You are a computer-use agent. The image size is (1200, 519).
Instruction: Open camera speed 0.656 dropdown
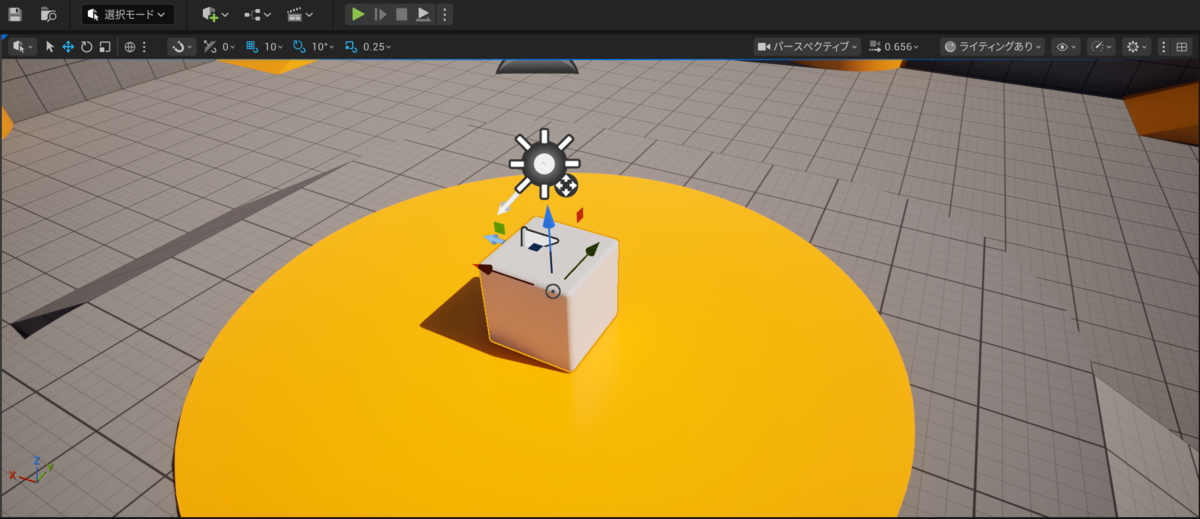click(x=895, y=46)
